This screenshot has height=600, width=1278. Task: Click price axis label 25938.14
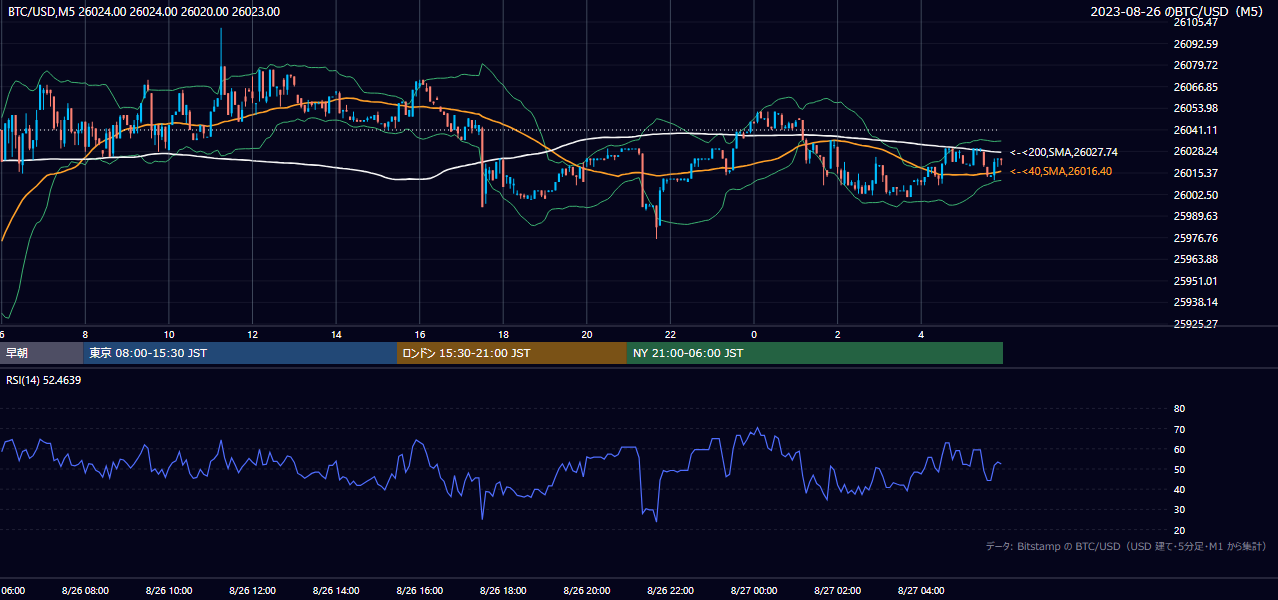pyautogui.click(x=1195, y=302)
